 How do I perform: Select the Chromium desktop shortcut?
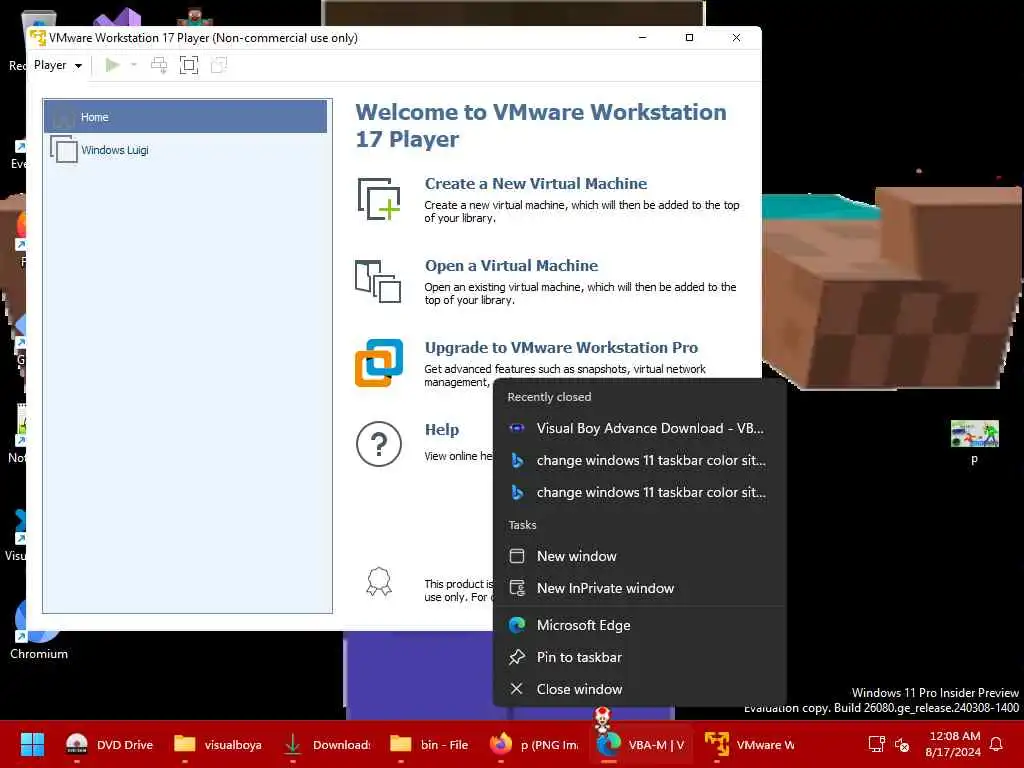[x=39, y=630]
